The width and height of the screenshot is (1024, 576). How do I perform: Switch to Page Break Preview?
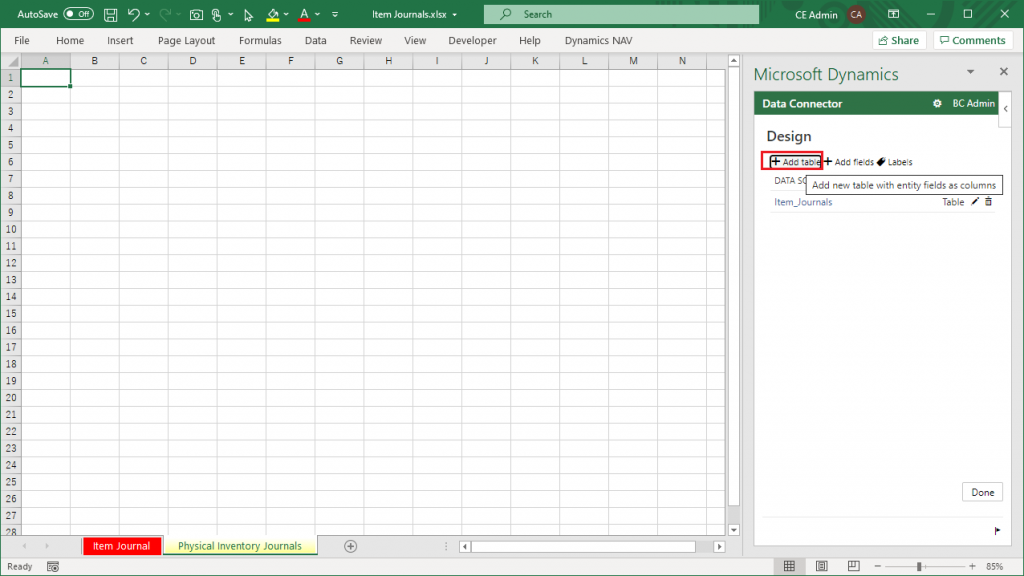coord(854,566)
